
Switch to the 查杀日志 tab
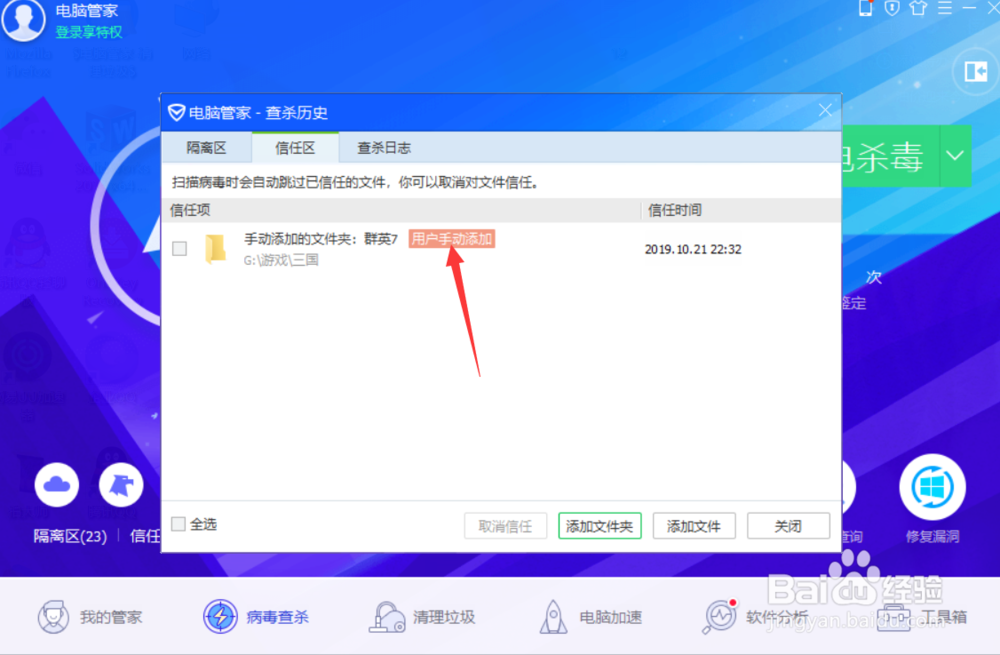coord(383,148)
